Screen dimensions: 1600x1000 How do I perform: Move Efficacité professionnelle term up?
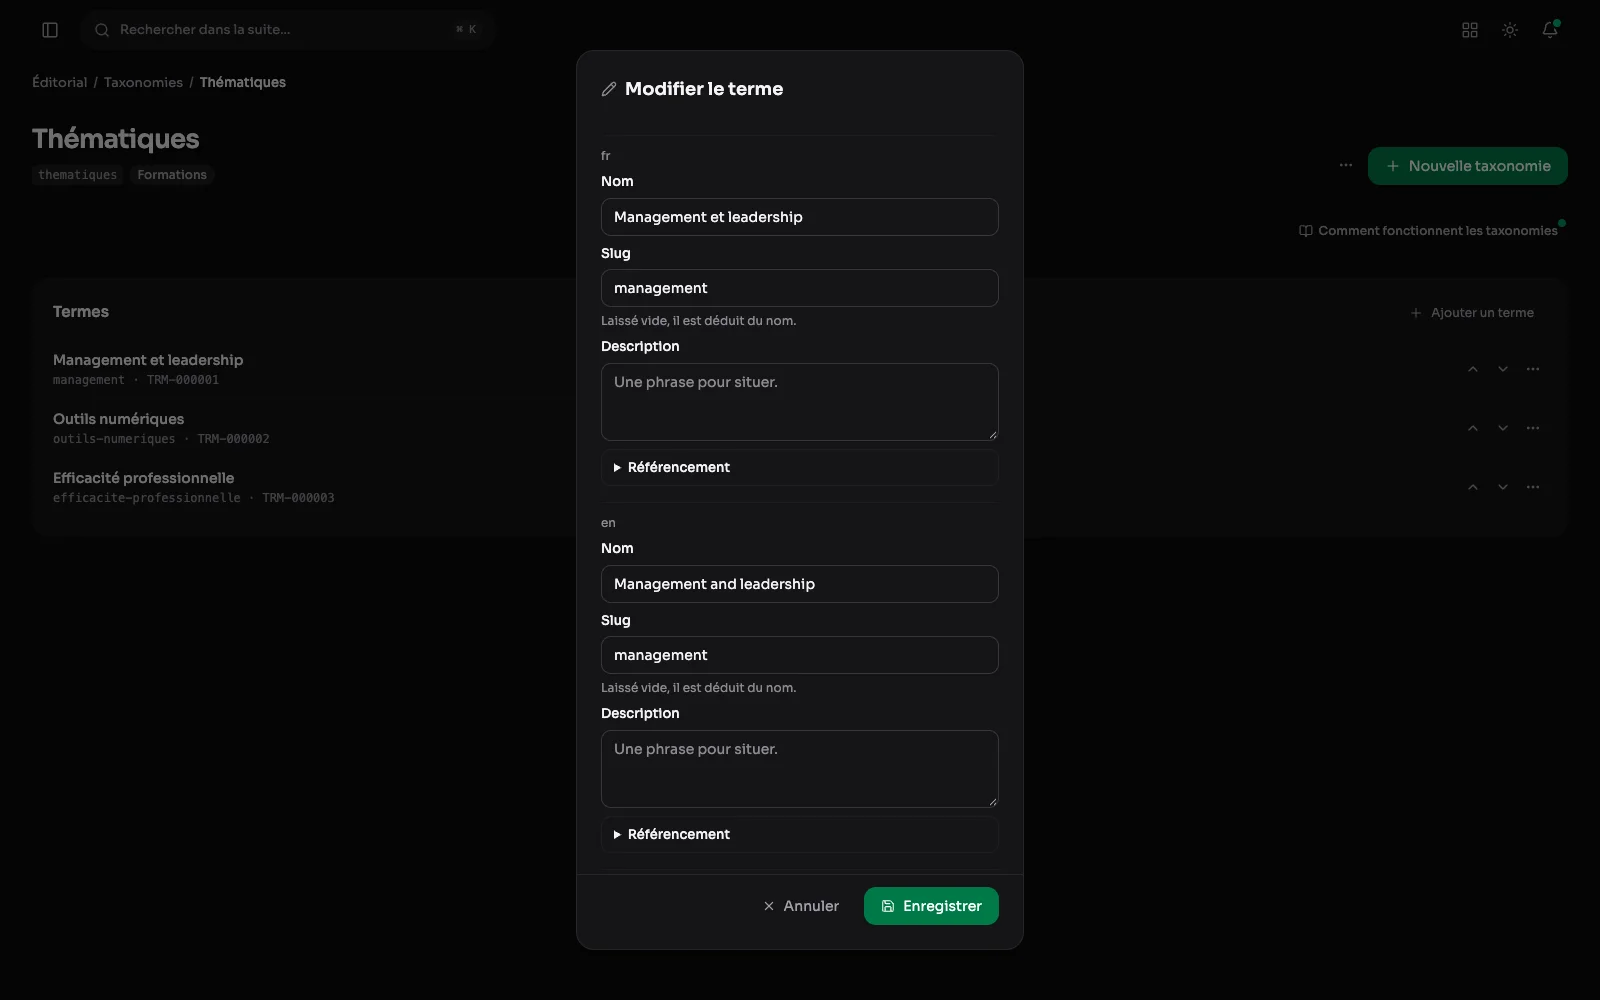1473,487
